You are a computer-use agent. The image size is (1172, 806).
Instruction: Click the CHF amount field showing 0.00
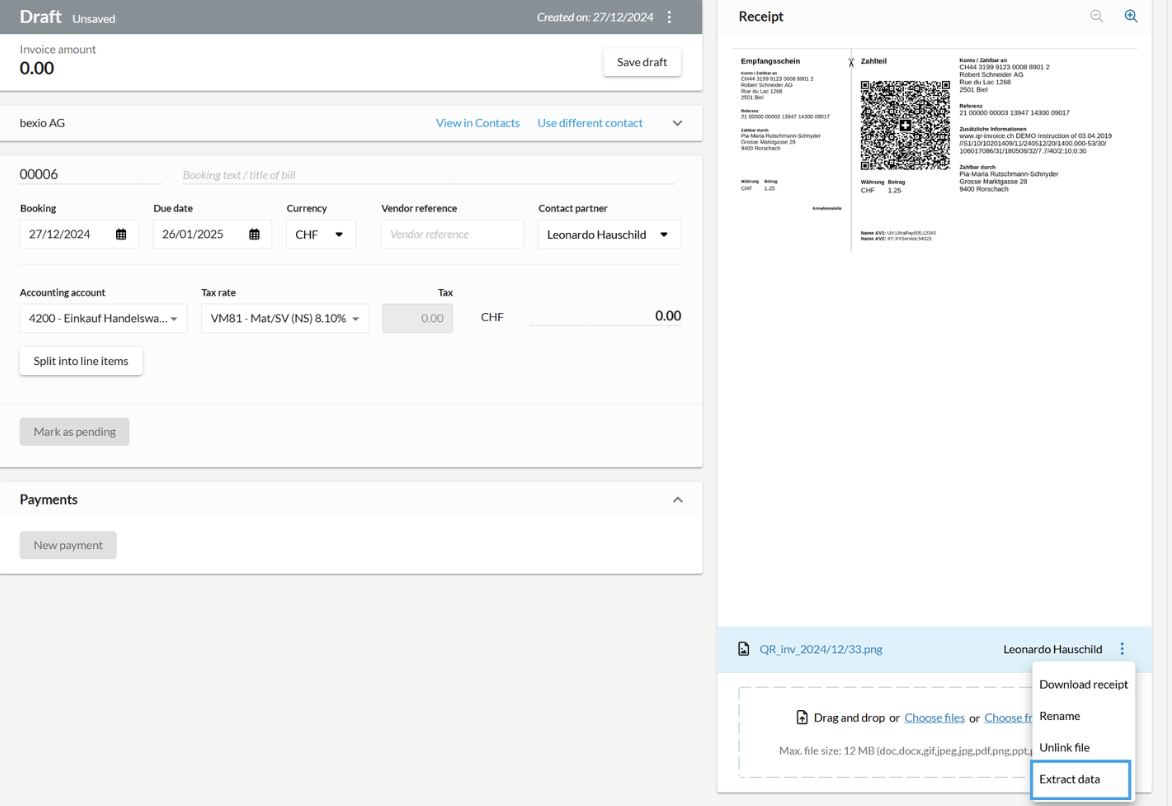(605, 316)
